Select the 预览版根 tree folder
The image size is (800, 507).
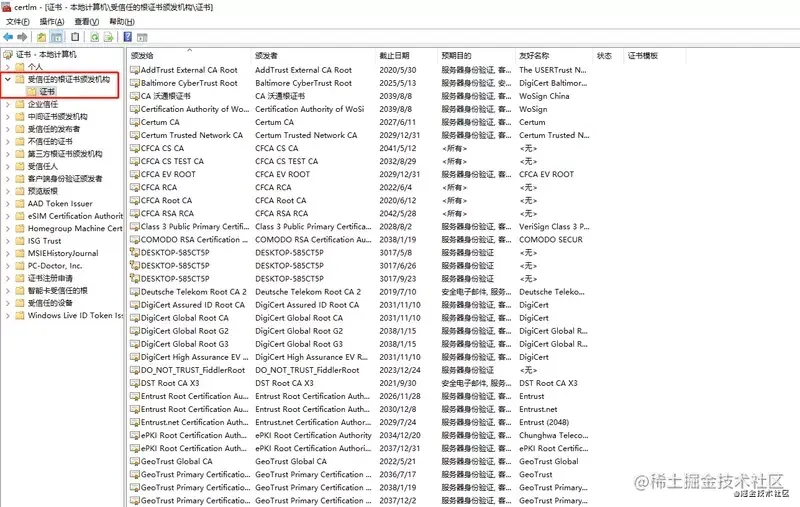click(x=43, y=191)
